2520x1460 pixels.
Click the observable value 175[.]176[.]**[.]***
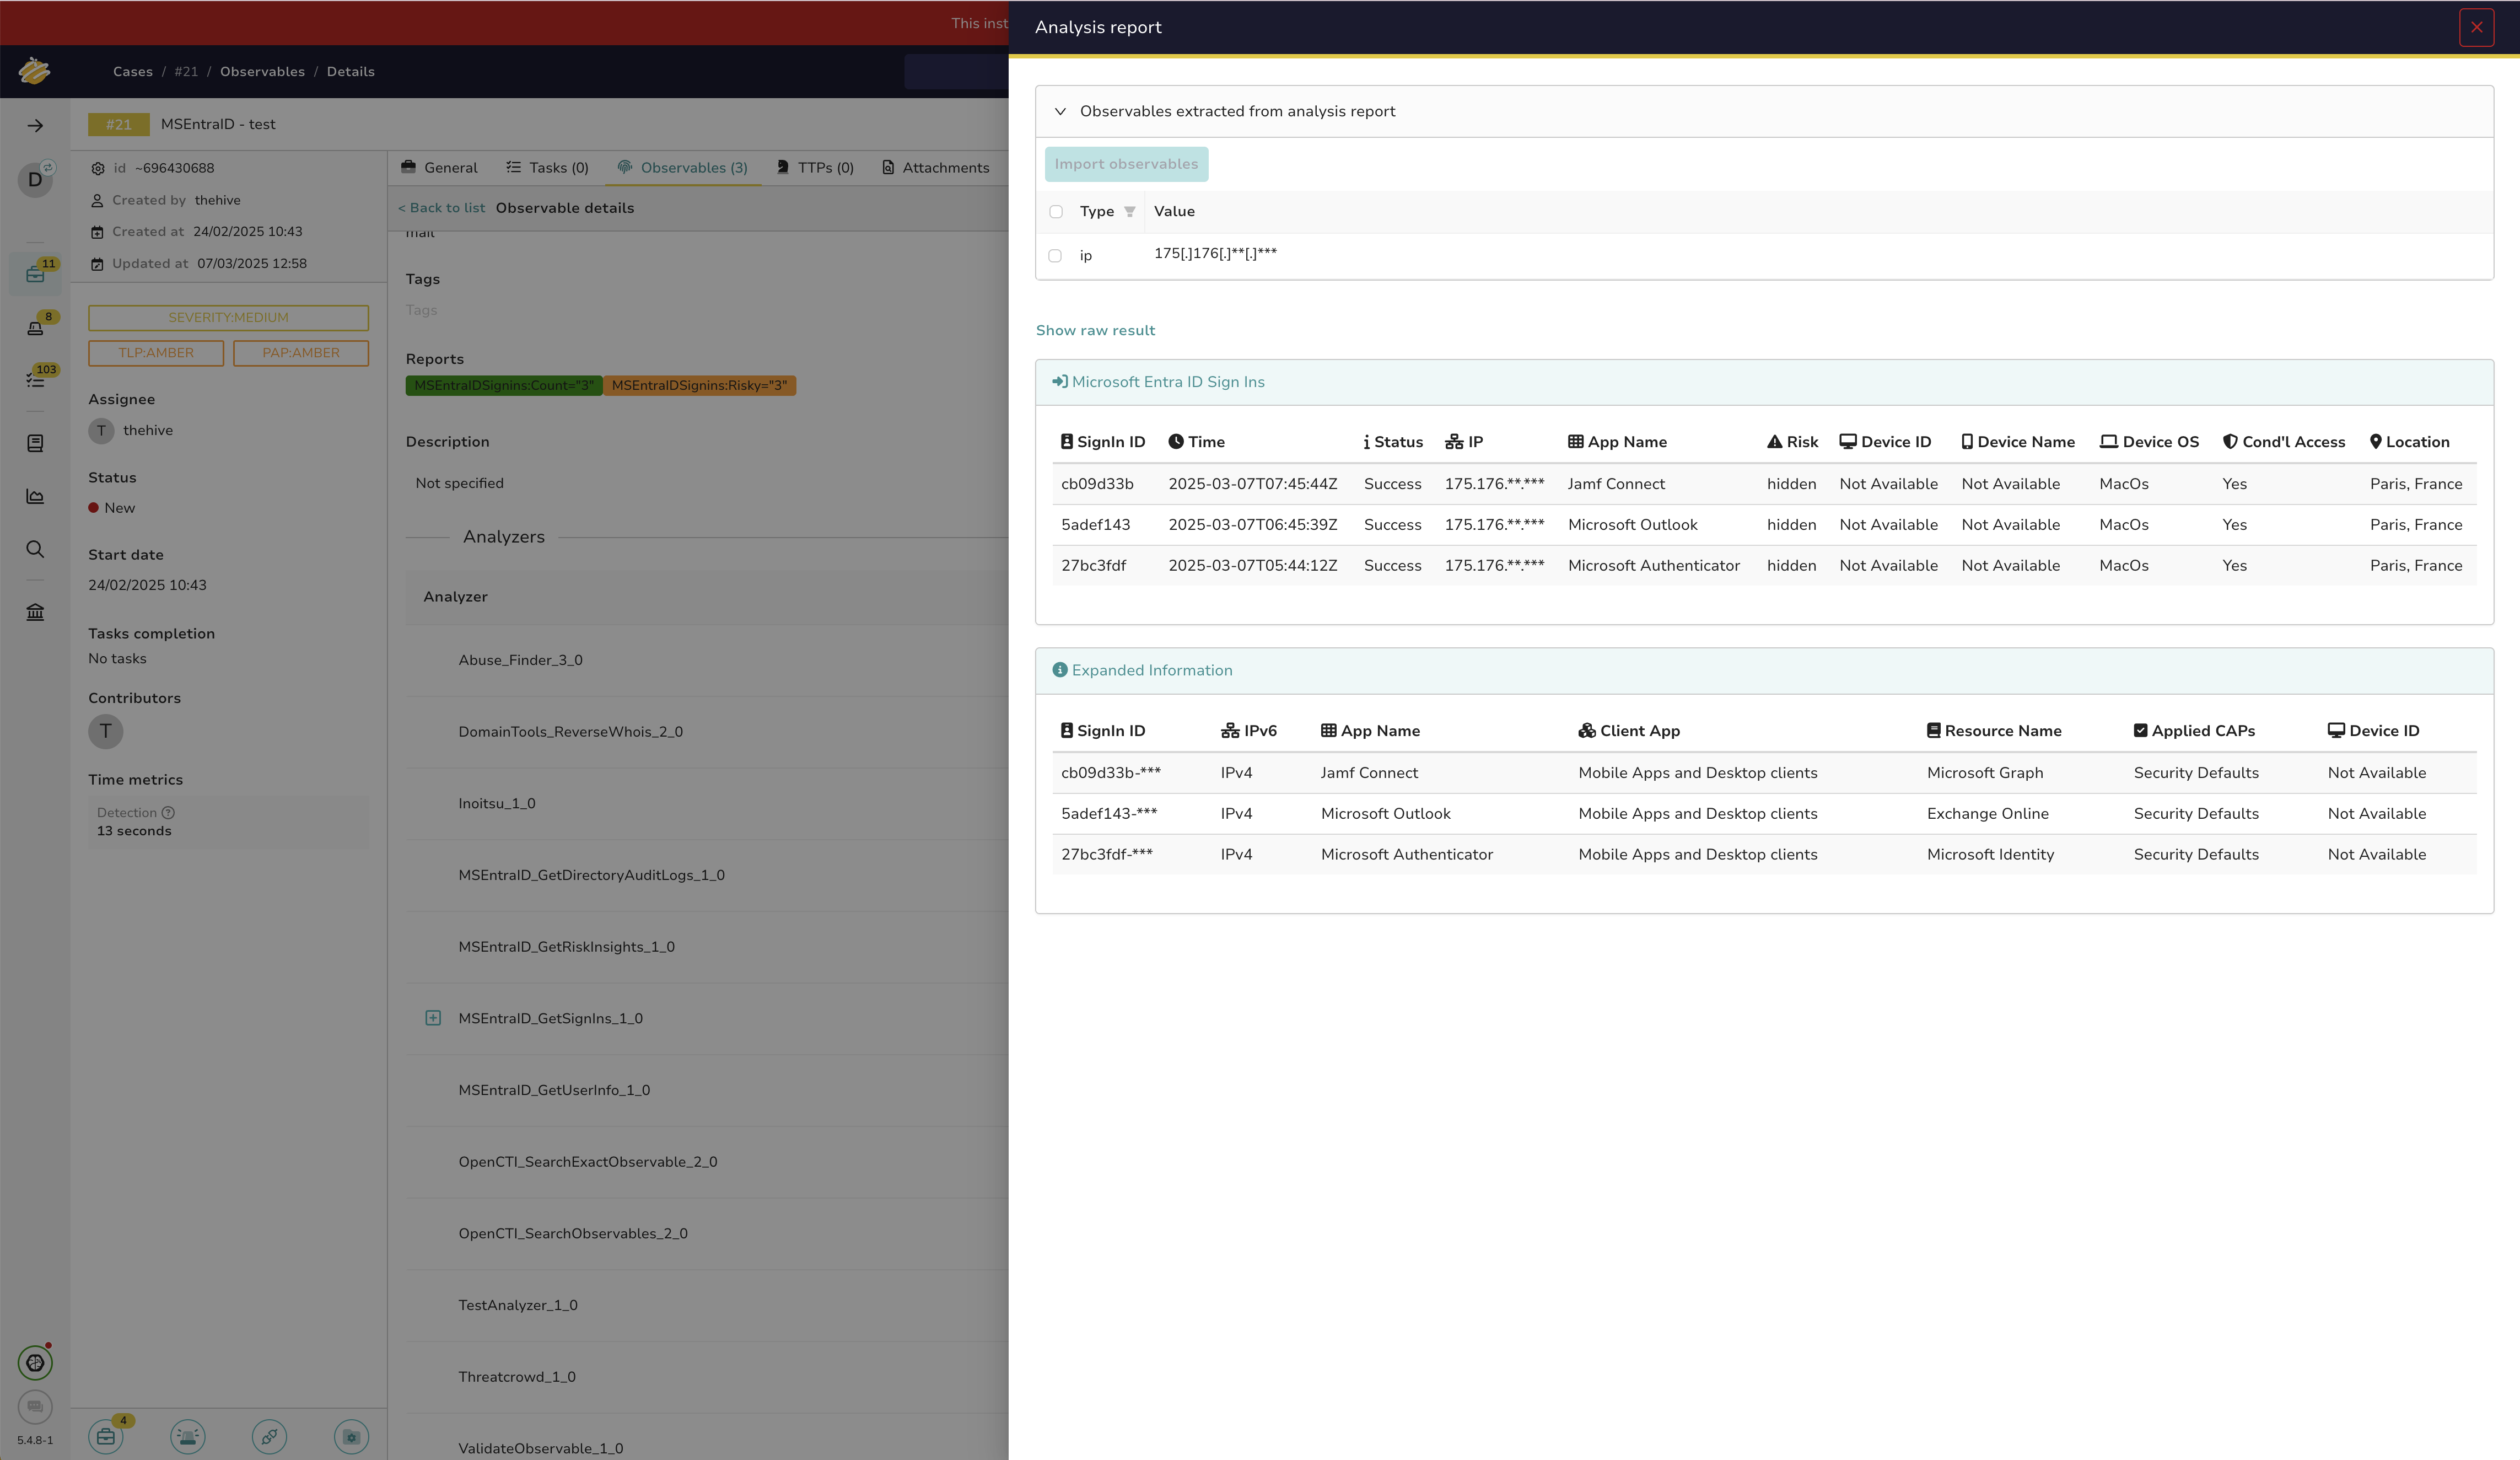1215,254
